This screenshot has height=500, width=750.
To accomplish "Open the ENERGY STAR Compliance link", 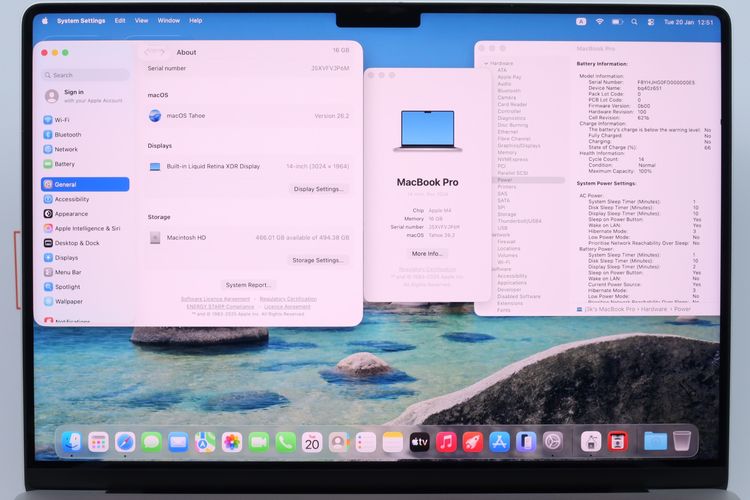I will (x=220, y=307).
